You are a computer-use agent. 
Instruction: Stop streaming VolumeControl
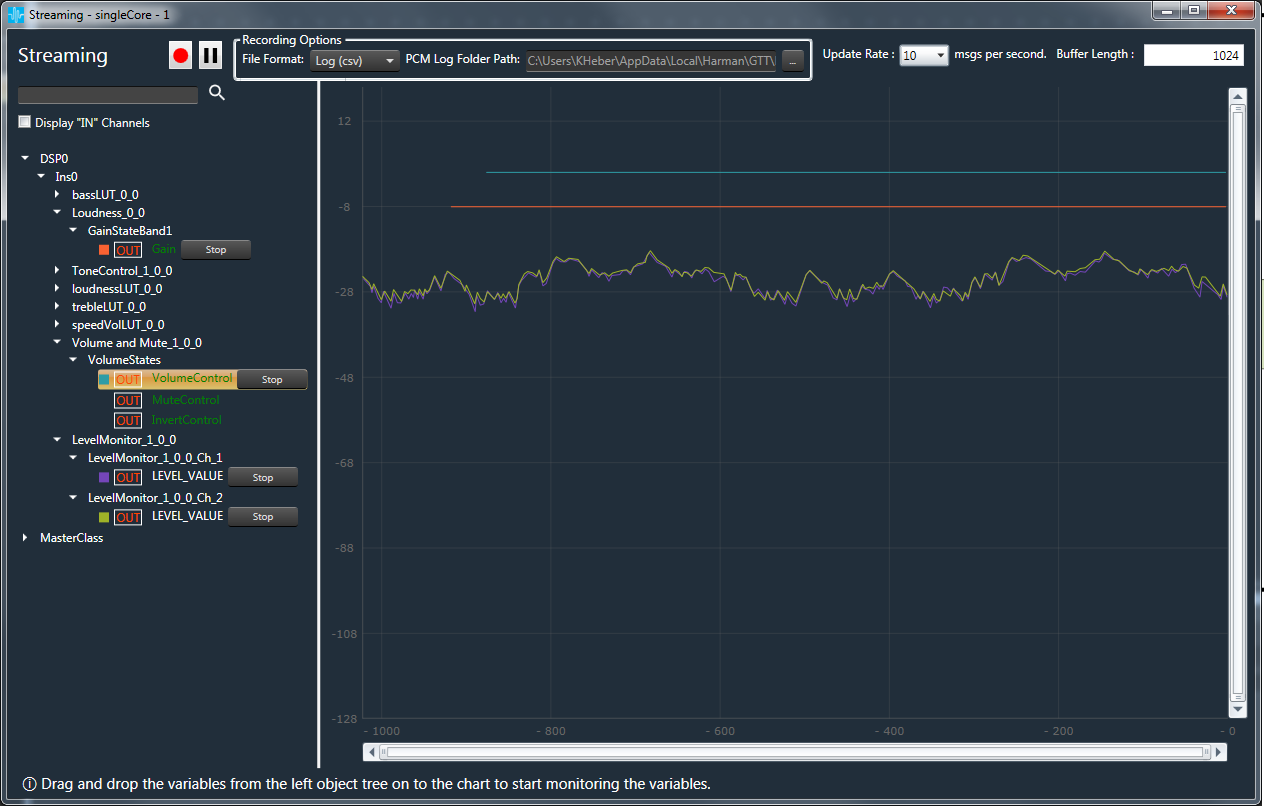(272, 380)
